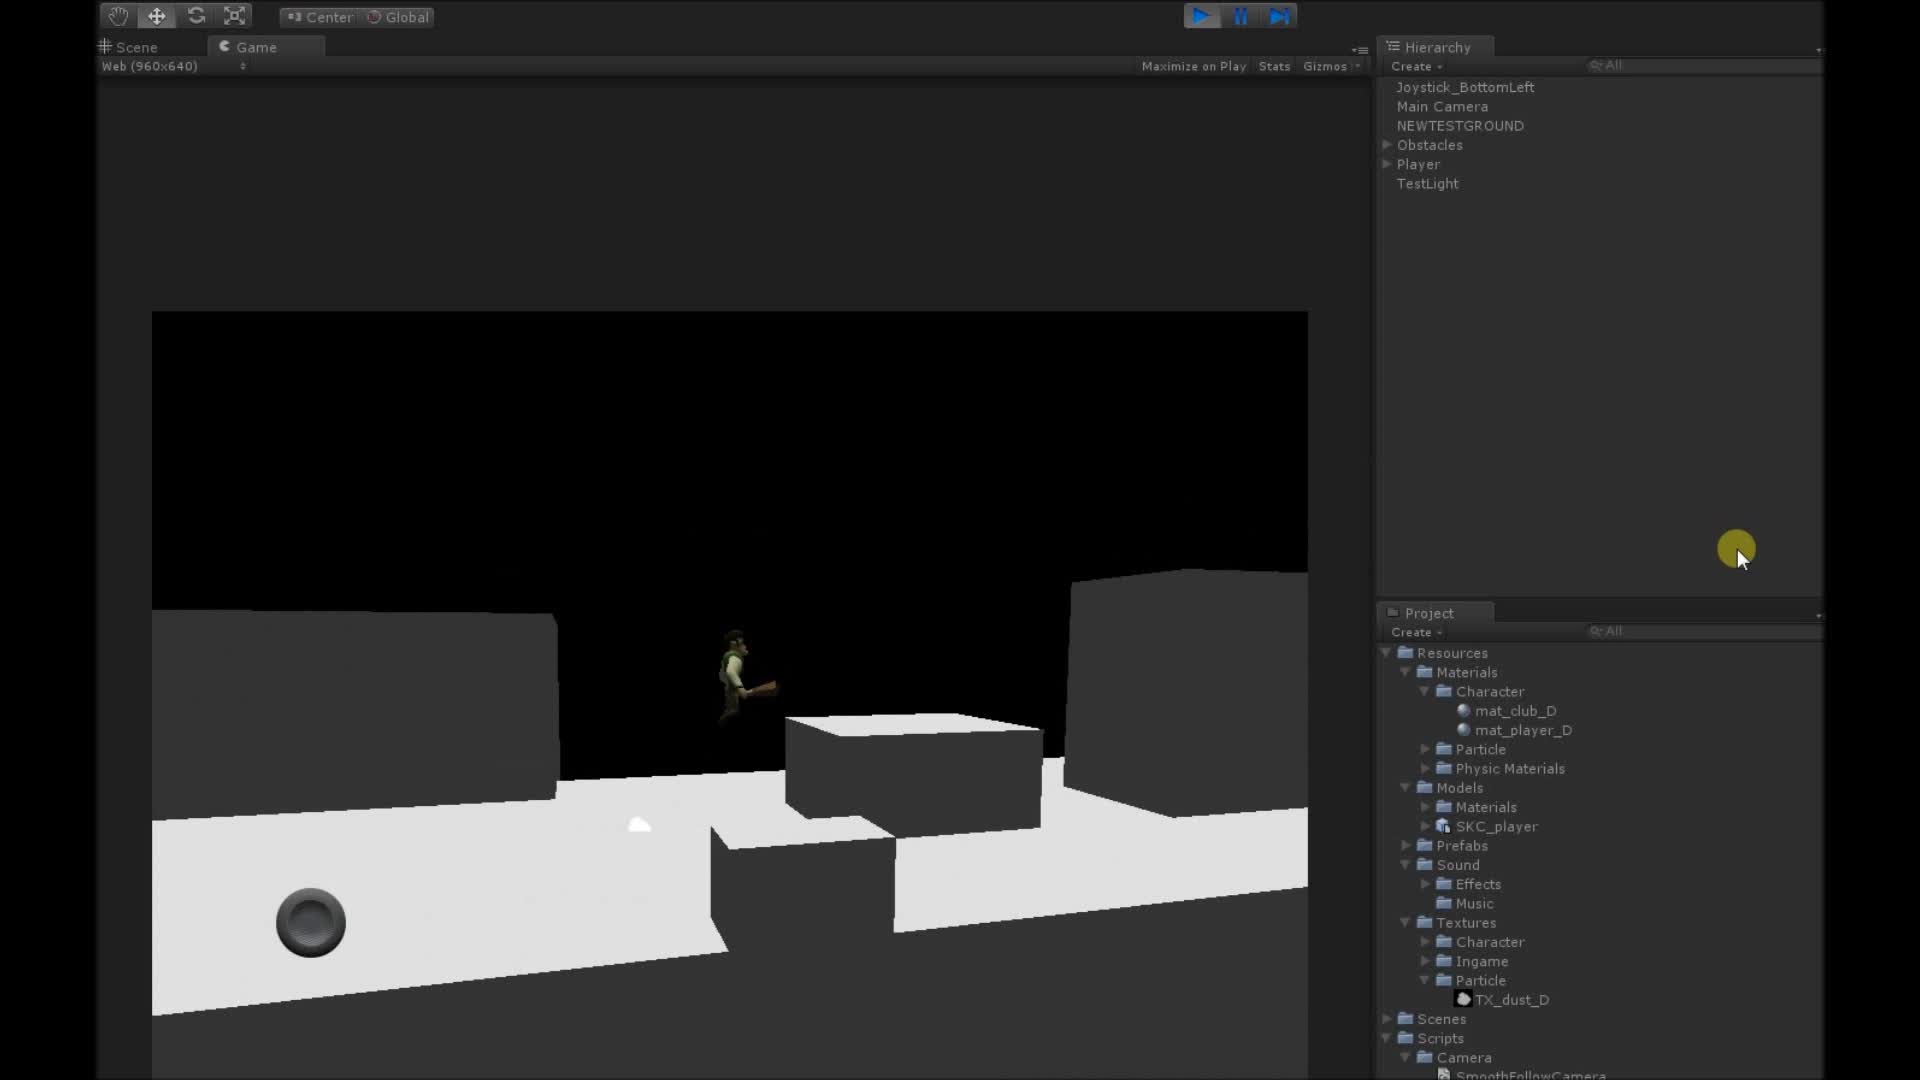Switch Global/Local coordinate toggle

click(x=398, y=17)
